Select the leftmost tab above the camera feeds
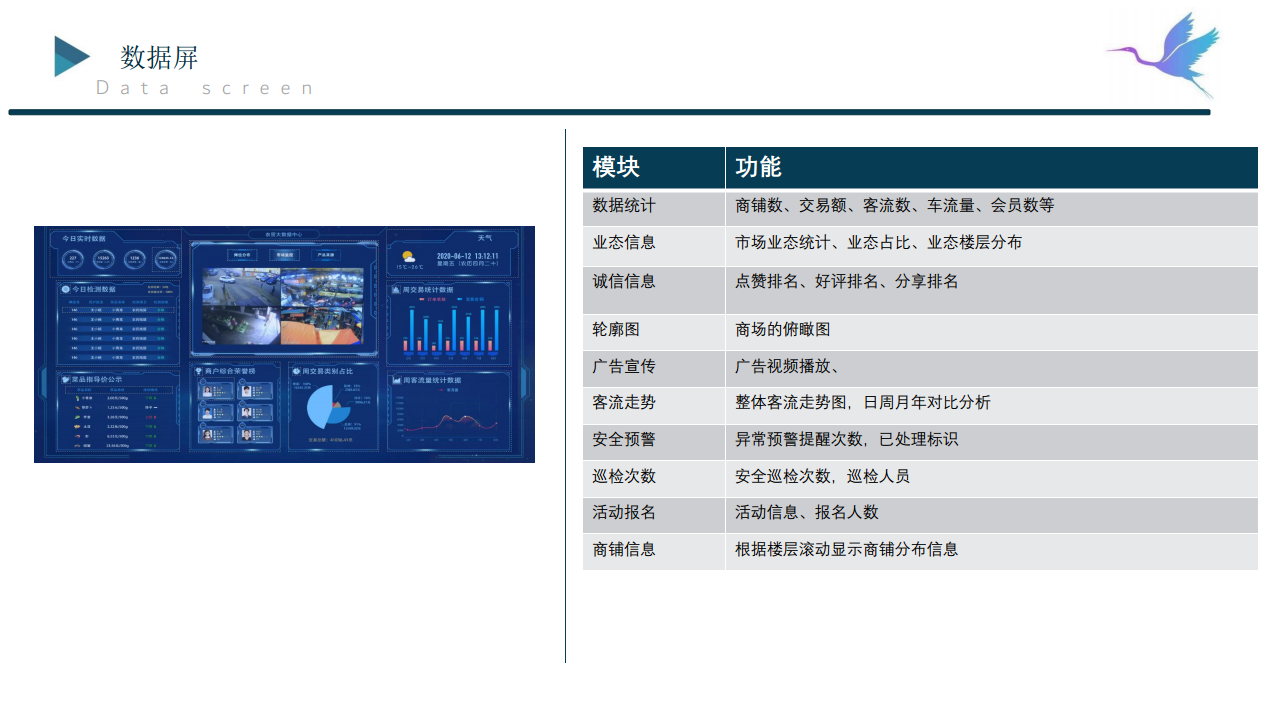1280x720 pixels. [x=242, y=255]
